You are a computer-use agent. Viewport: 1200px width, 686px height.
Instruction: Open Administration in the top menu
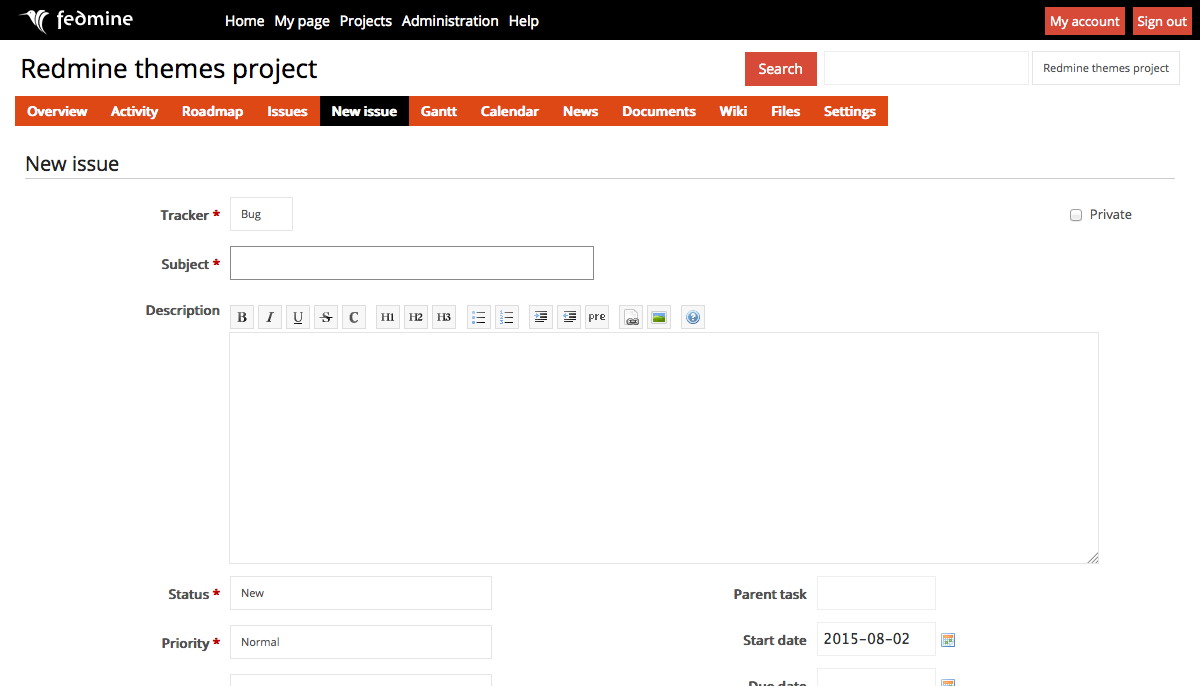click(450, 21)
